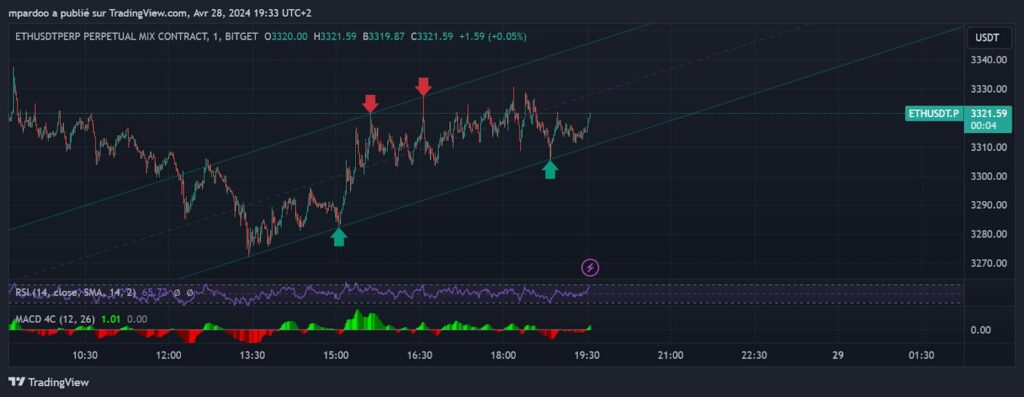Image resolution: width=1024 pixels, height=397 pixels.
Task: Click the 01:30 time axis label
Action: (x=921, y=356)
